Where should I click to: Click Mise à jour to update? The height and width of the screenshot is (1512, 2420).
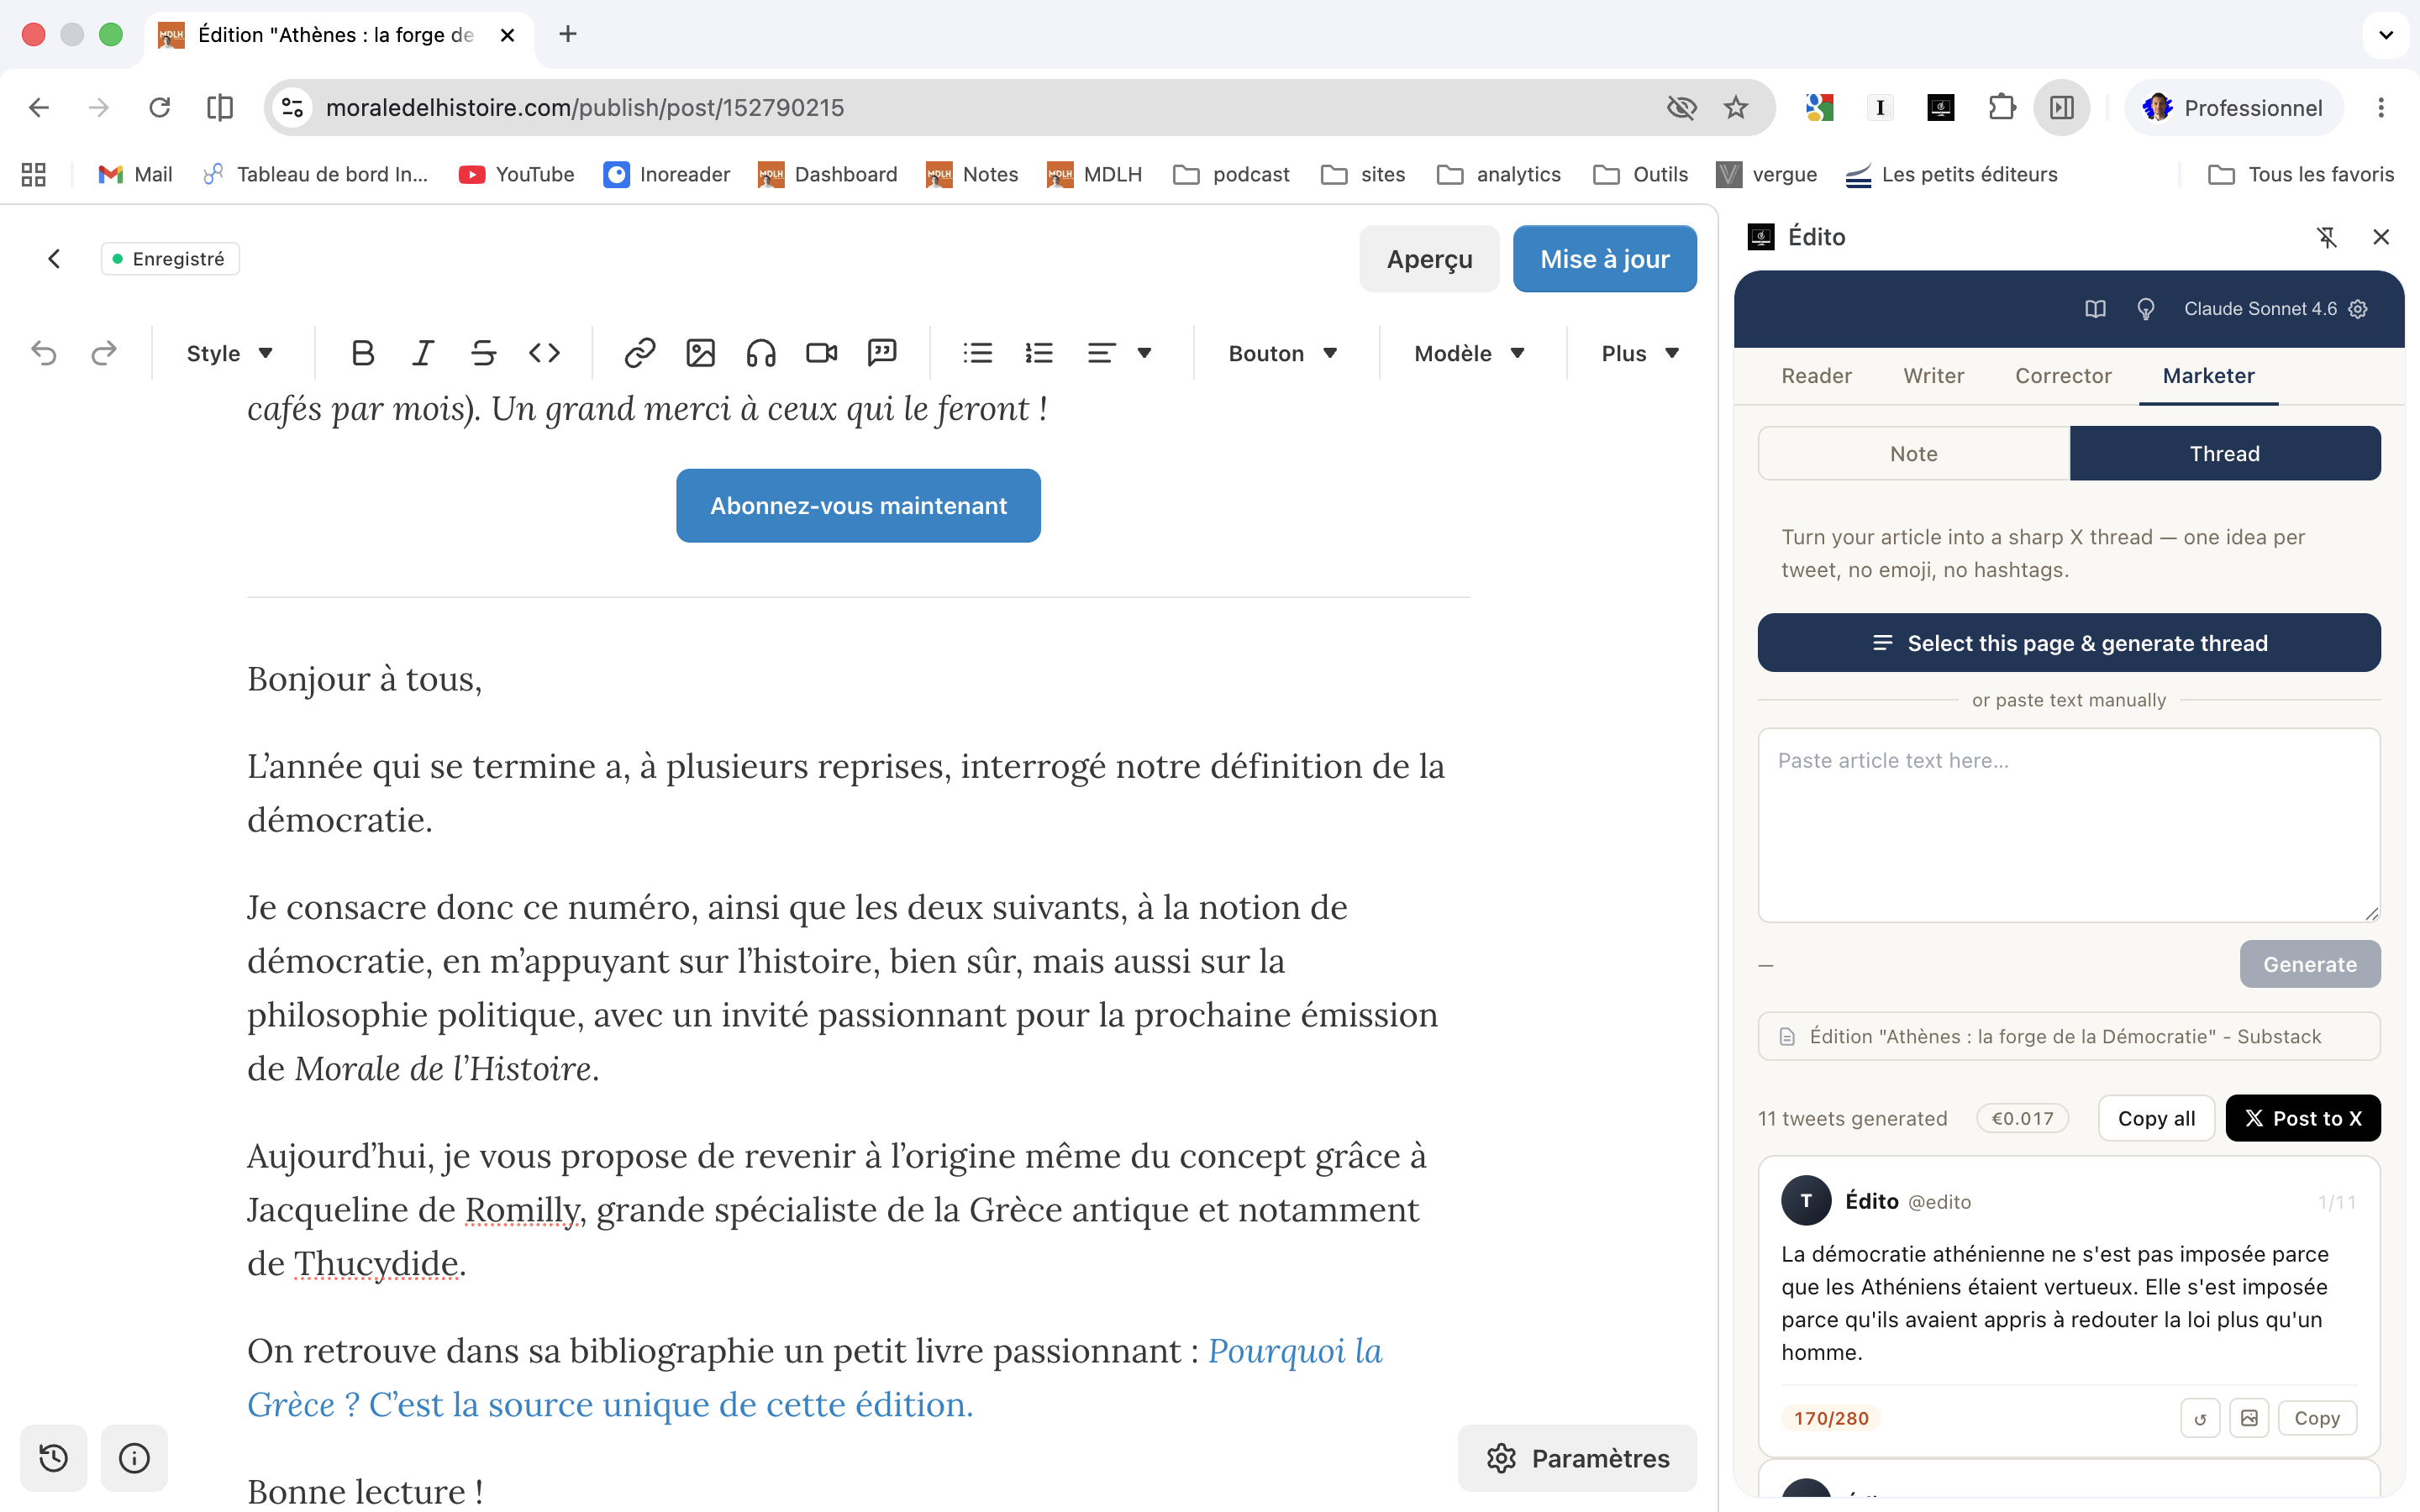(x=1604, y=259)
